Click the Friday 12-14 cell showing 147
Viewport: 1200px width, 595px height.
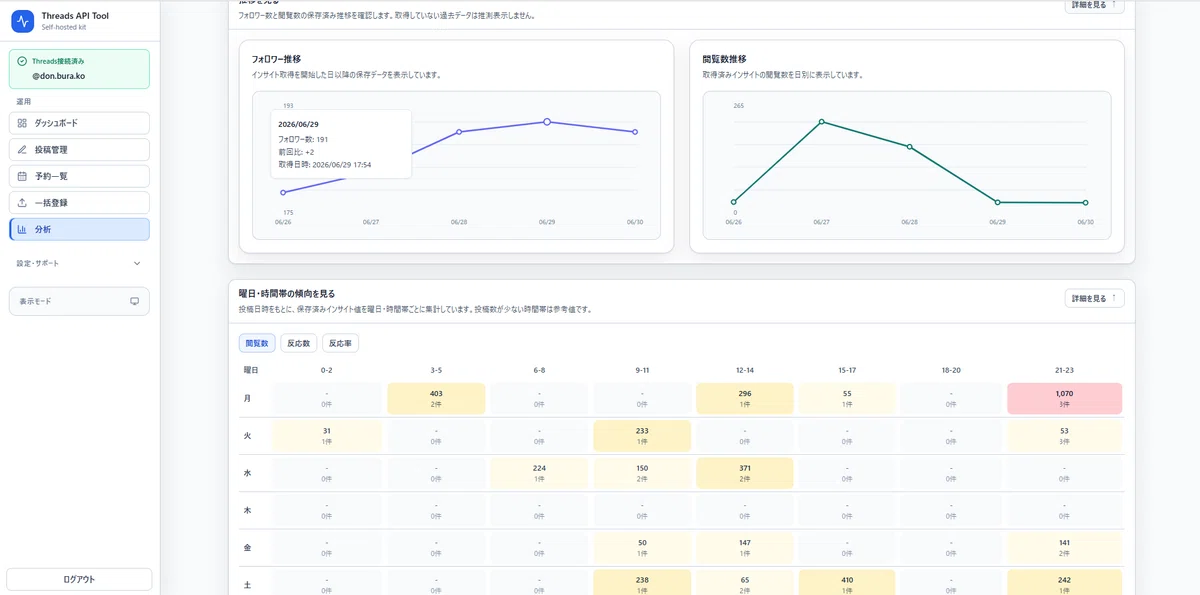click(745, 546)
